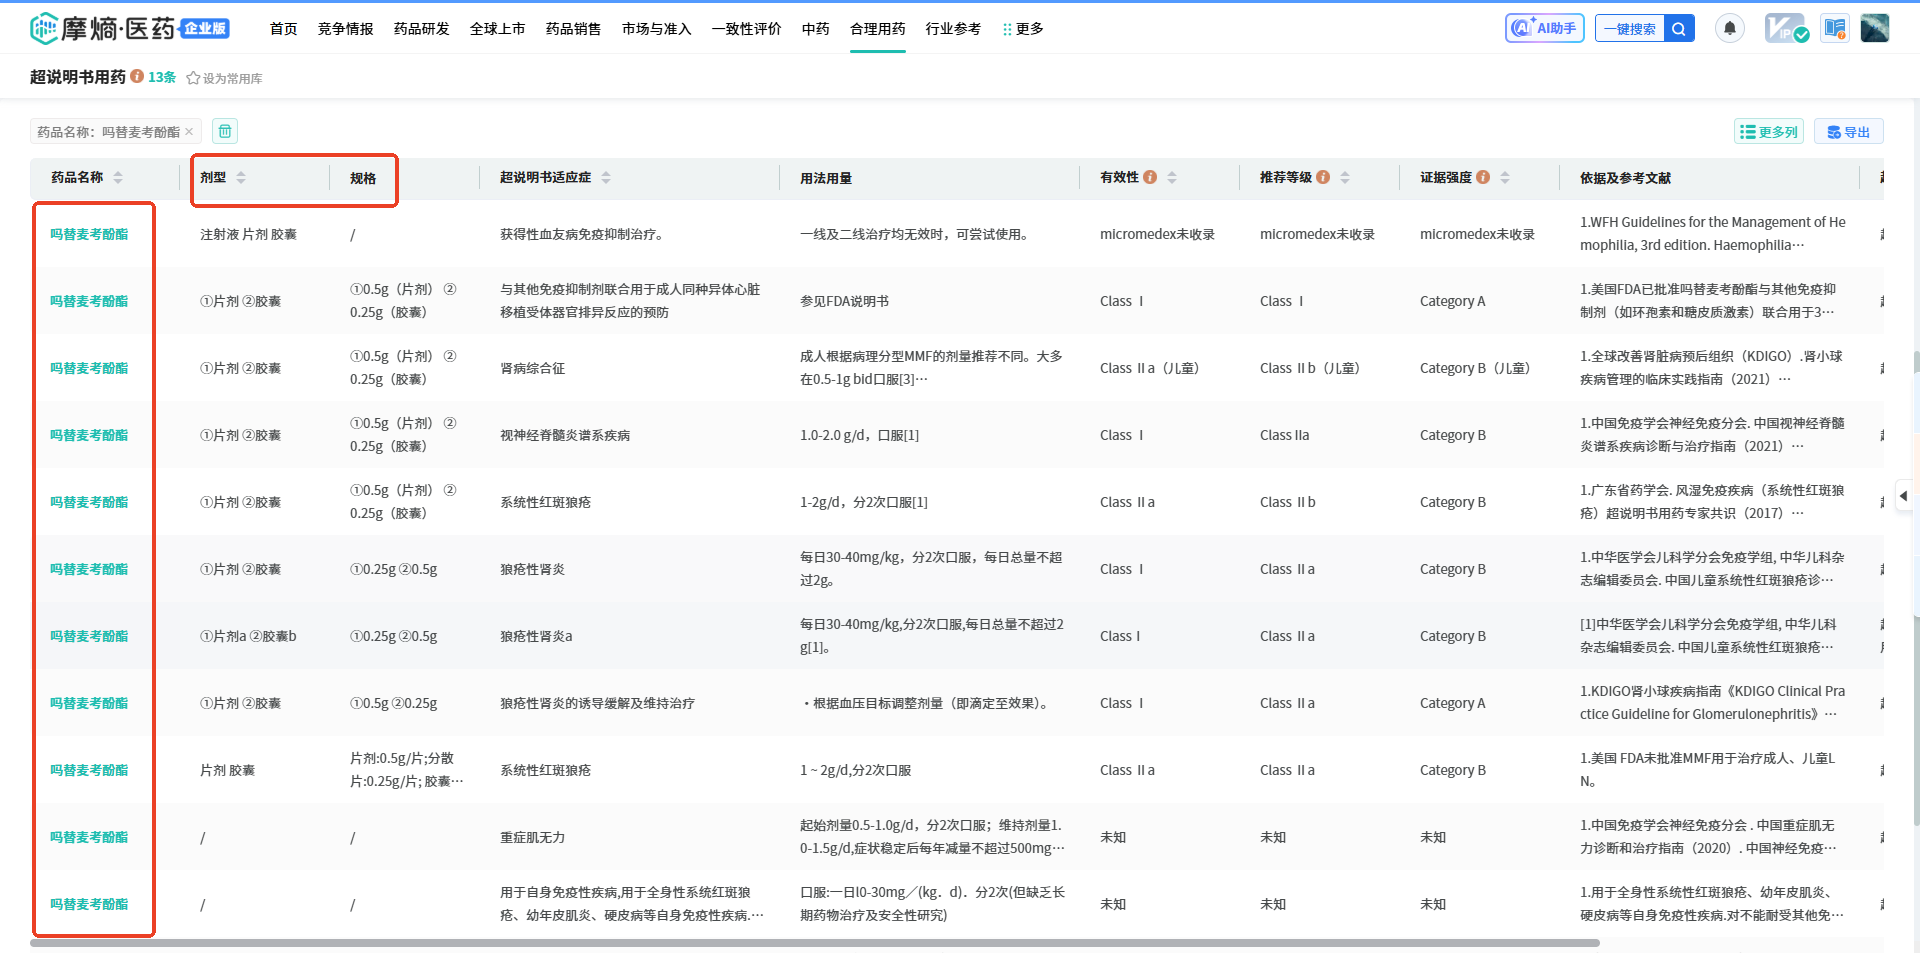Open 吗替麦考酚酯 link in 重症肌无力 row
1920x953 pixels.
point(89,837)
